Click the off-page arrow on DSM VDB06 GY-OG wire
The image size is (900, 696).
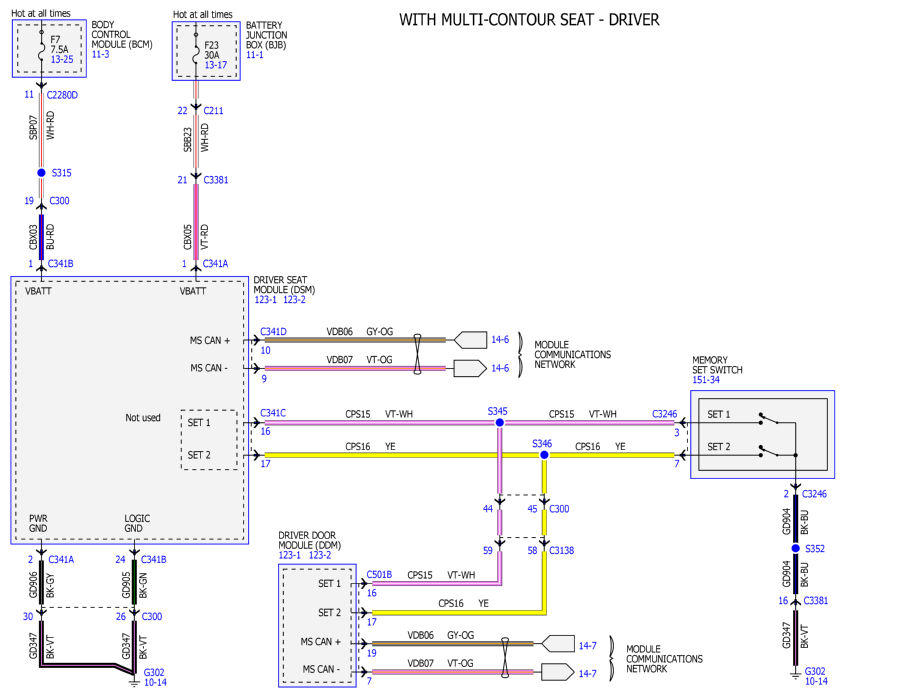pyautogui.click(x=470, y=340)
